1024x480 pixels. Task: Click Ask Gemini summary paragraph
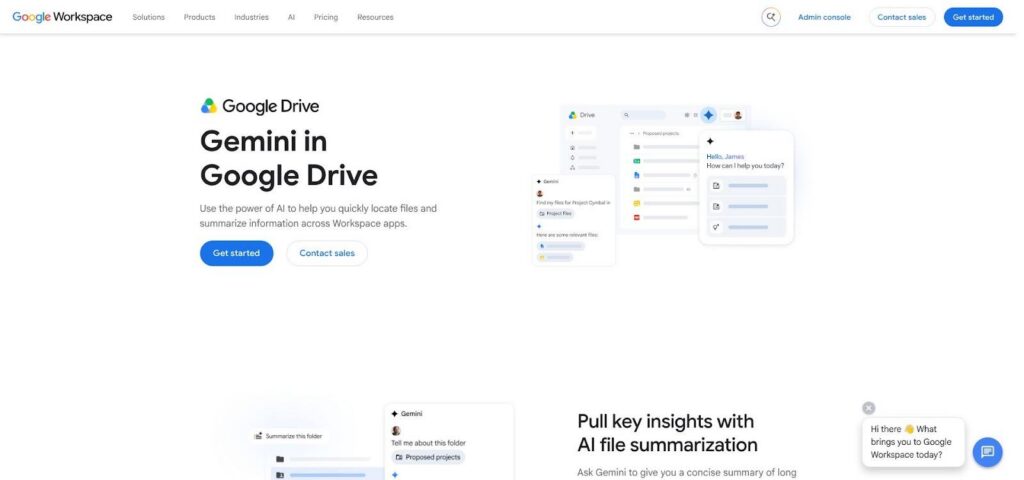click(x=687, y=473)
